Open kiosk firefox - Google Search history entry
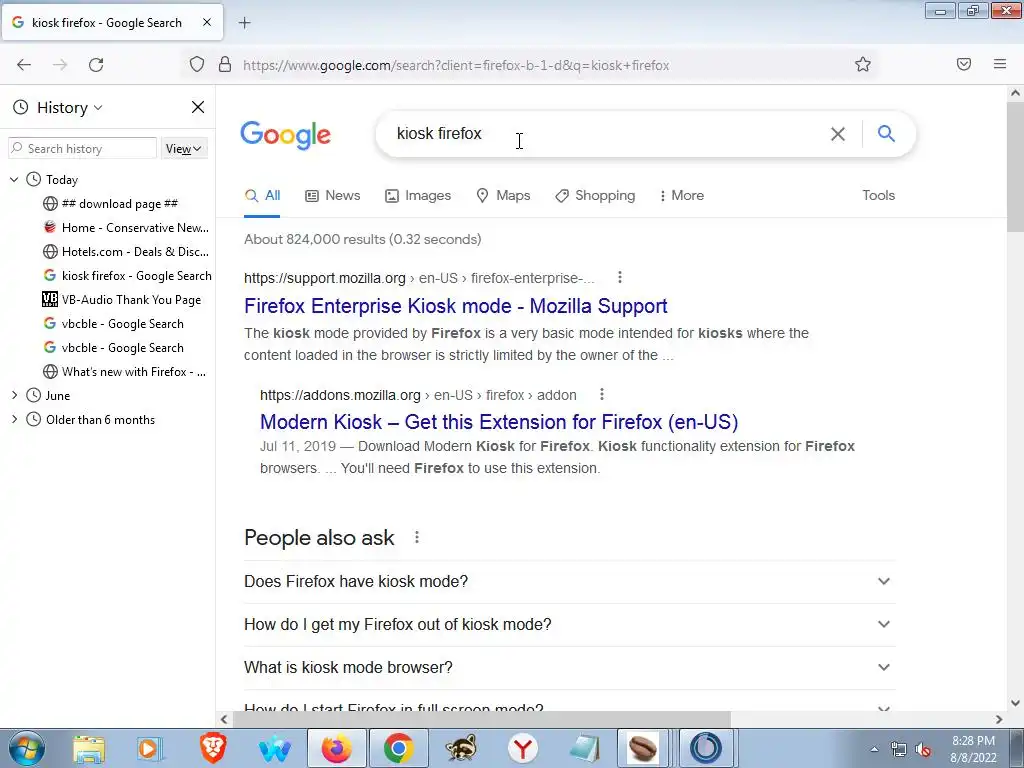The height and width of the screenshot is (768, 1024). point(127,276)
